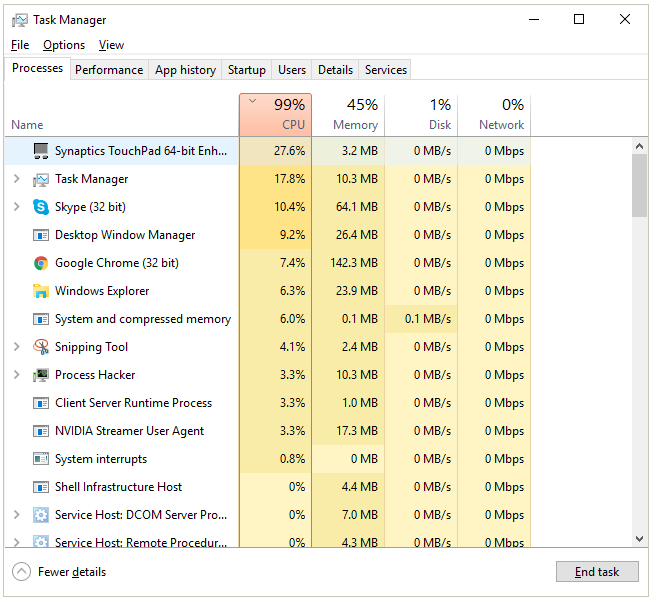Viewport: 652px width, 601px height.
Task: Sort by the CPU column header
Action: pyautogui.click(x=275, y=115)
